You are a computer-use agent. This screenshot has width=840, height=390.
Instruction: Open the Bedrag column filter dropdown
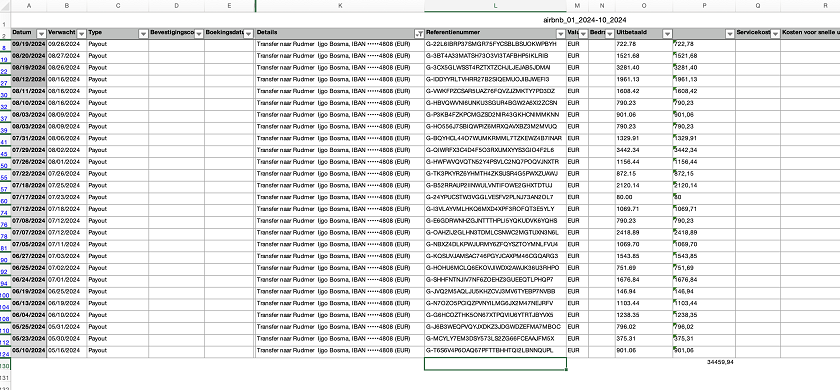click(x=610, y=33)
